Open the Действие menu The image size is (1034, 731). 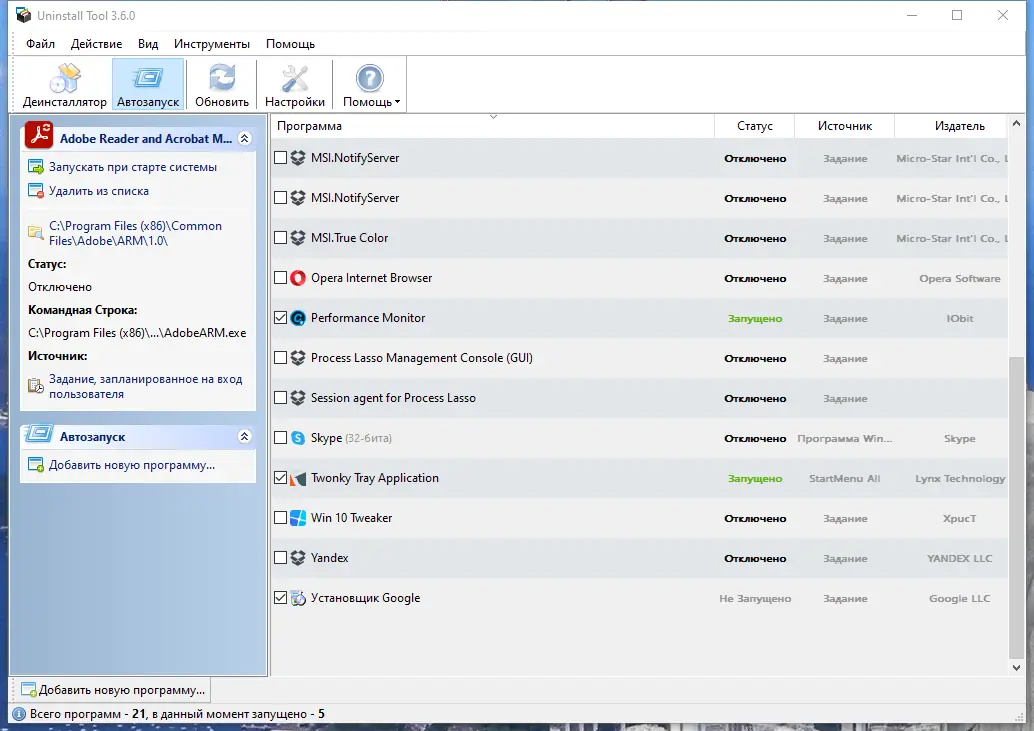click(x=96, y=44)
